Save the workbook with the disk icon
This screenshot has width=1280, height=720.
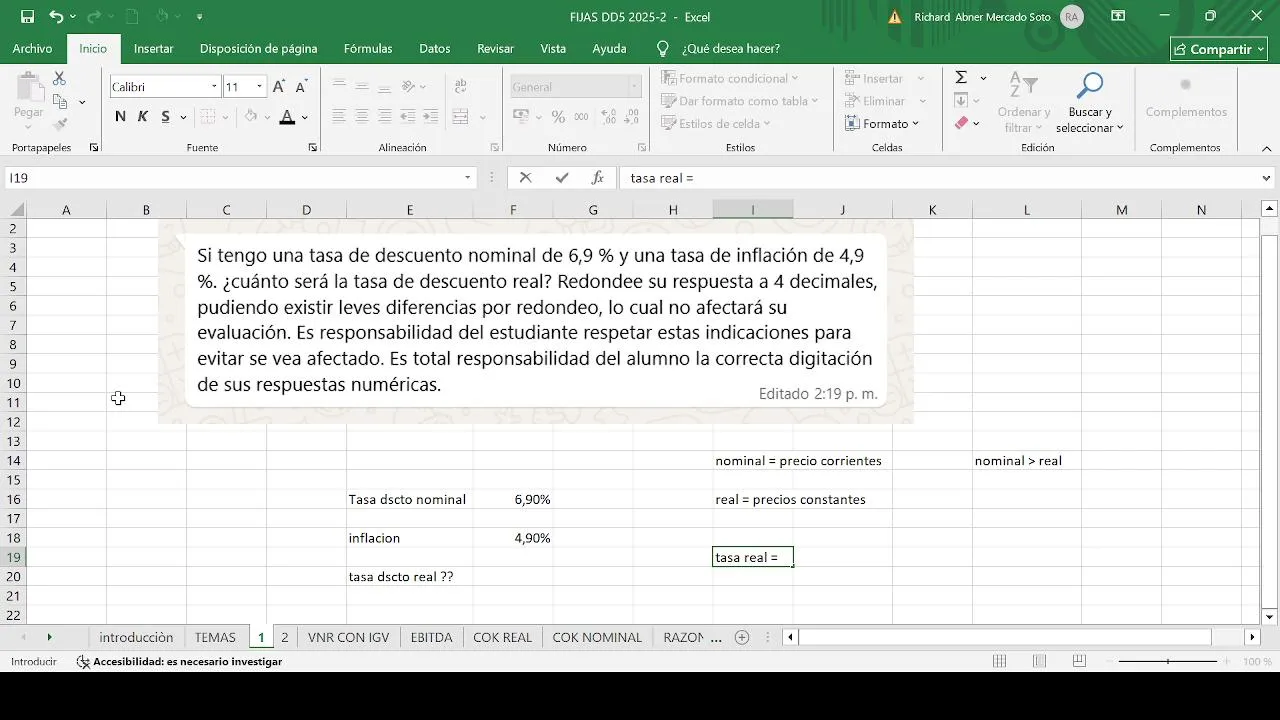pyautogui.click(x=27, y=17)
